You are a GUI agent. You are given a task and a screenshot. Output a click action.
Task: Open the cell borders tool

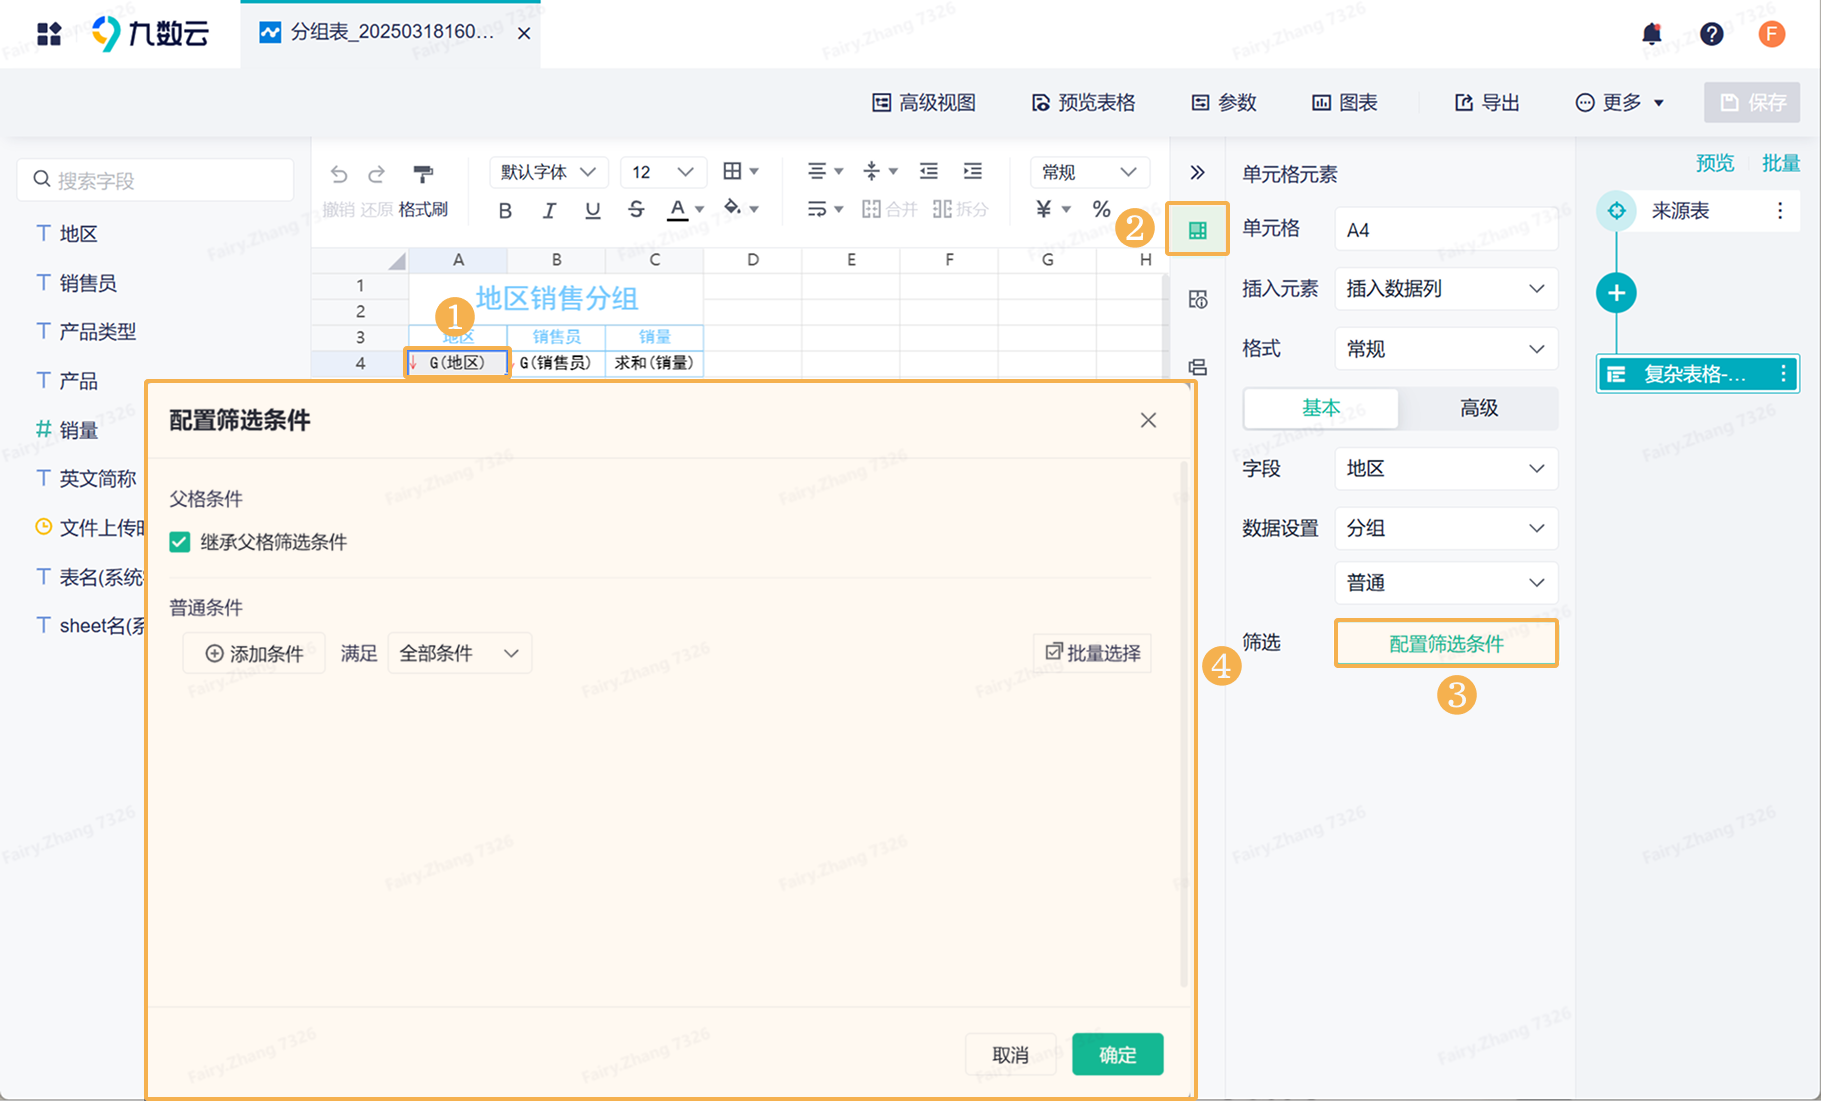[740, 171]
